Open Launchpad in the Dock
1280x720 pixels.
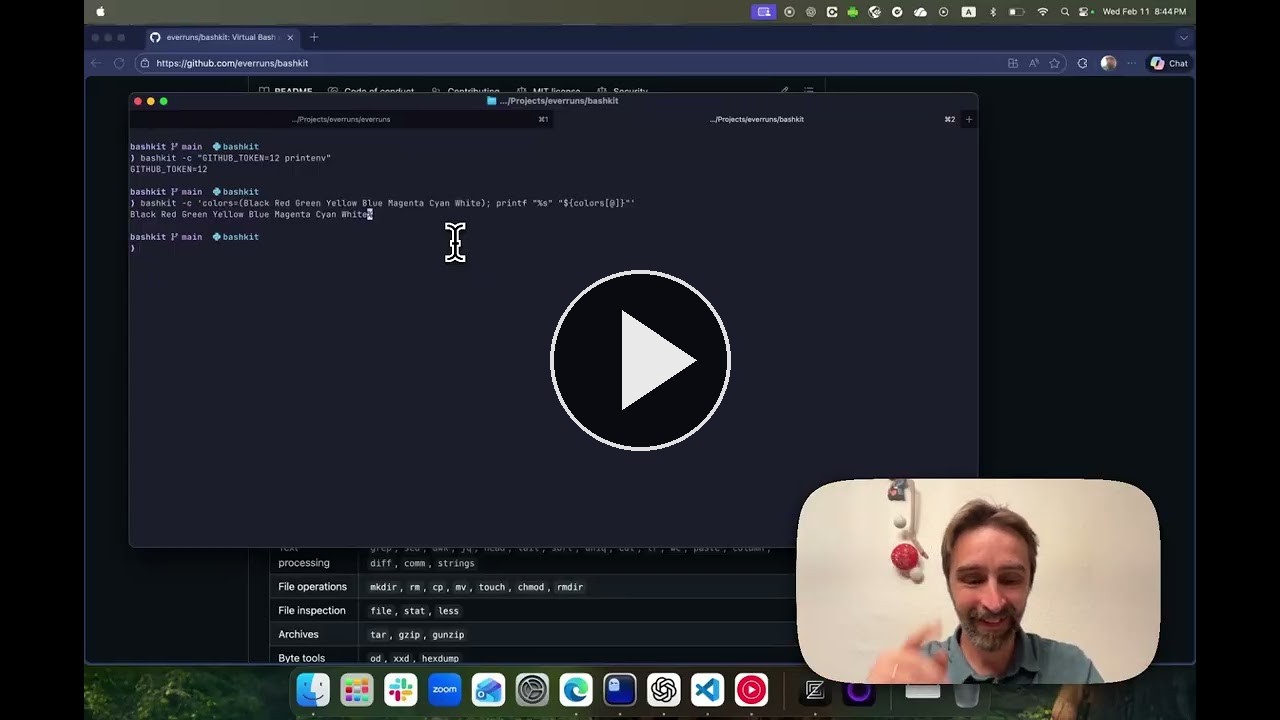(x=357, y=690)
